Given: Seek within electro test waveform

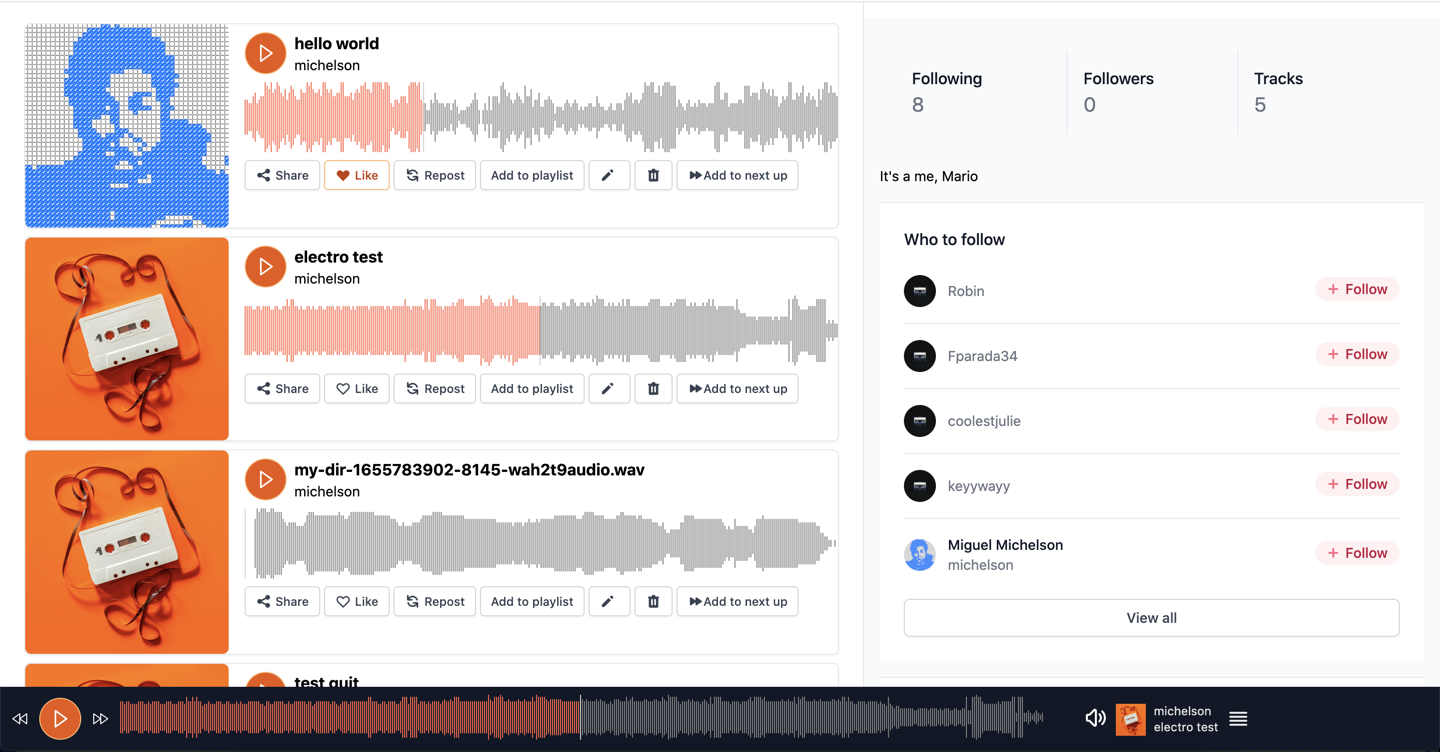Looking at the screenshot, I should pyautogui.click(x=541, y=330).
